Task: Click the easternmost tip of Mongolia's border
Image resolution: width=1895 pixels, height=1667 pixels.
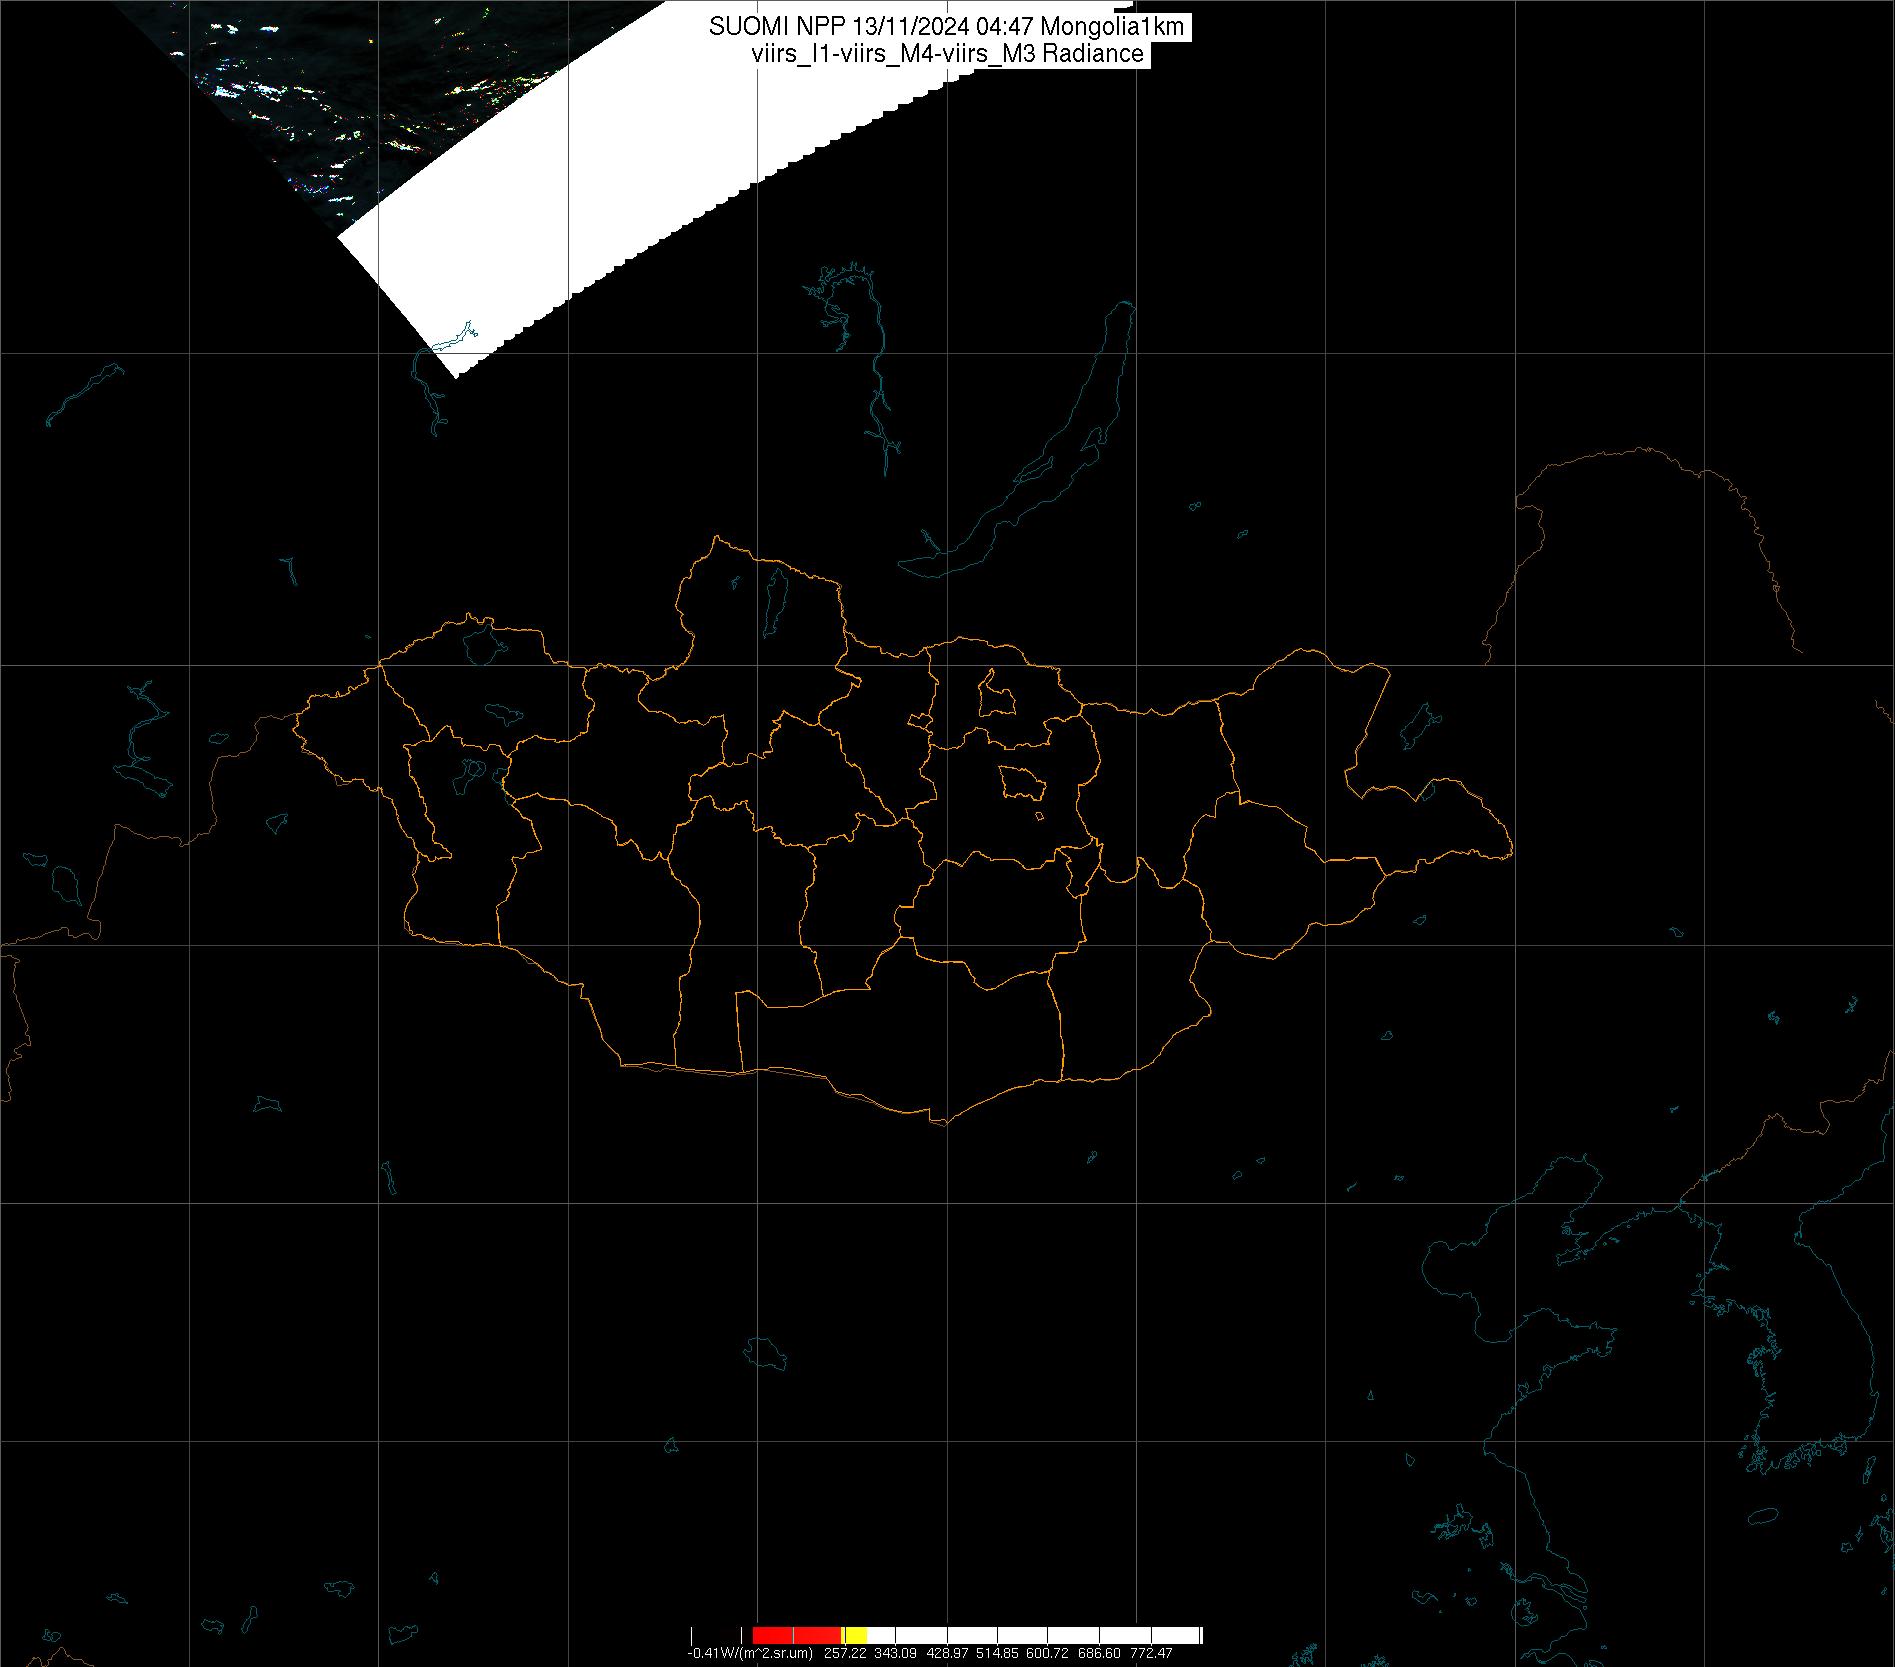Action: point(1510,852)
